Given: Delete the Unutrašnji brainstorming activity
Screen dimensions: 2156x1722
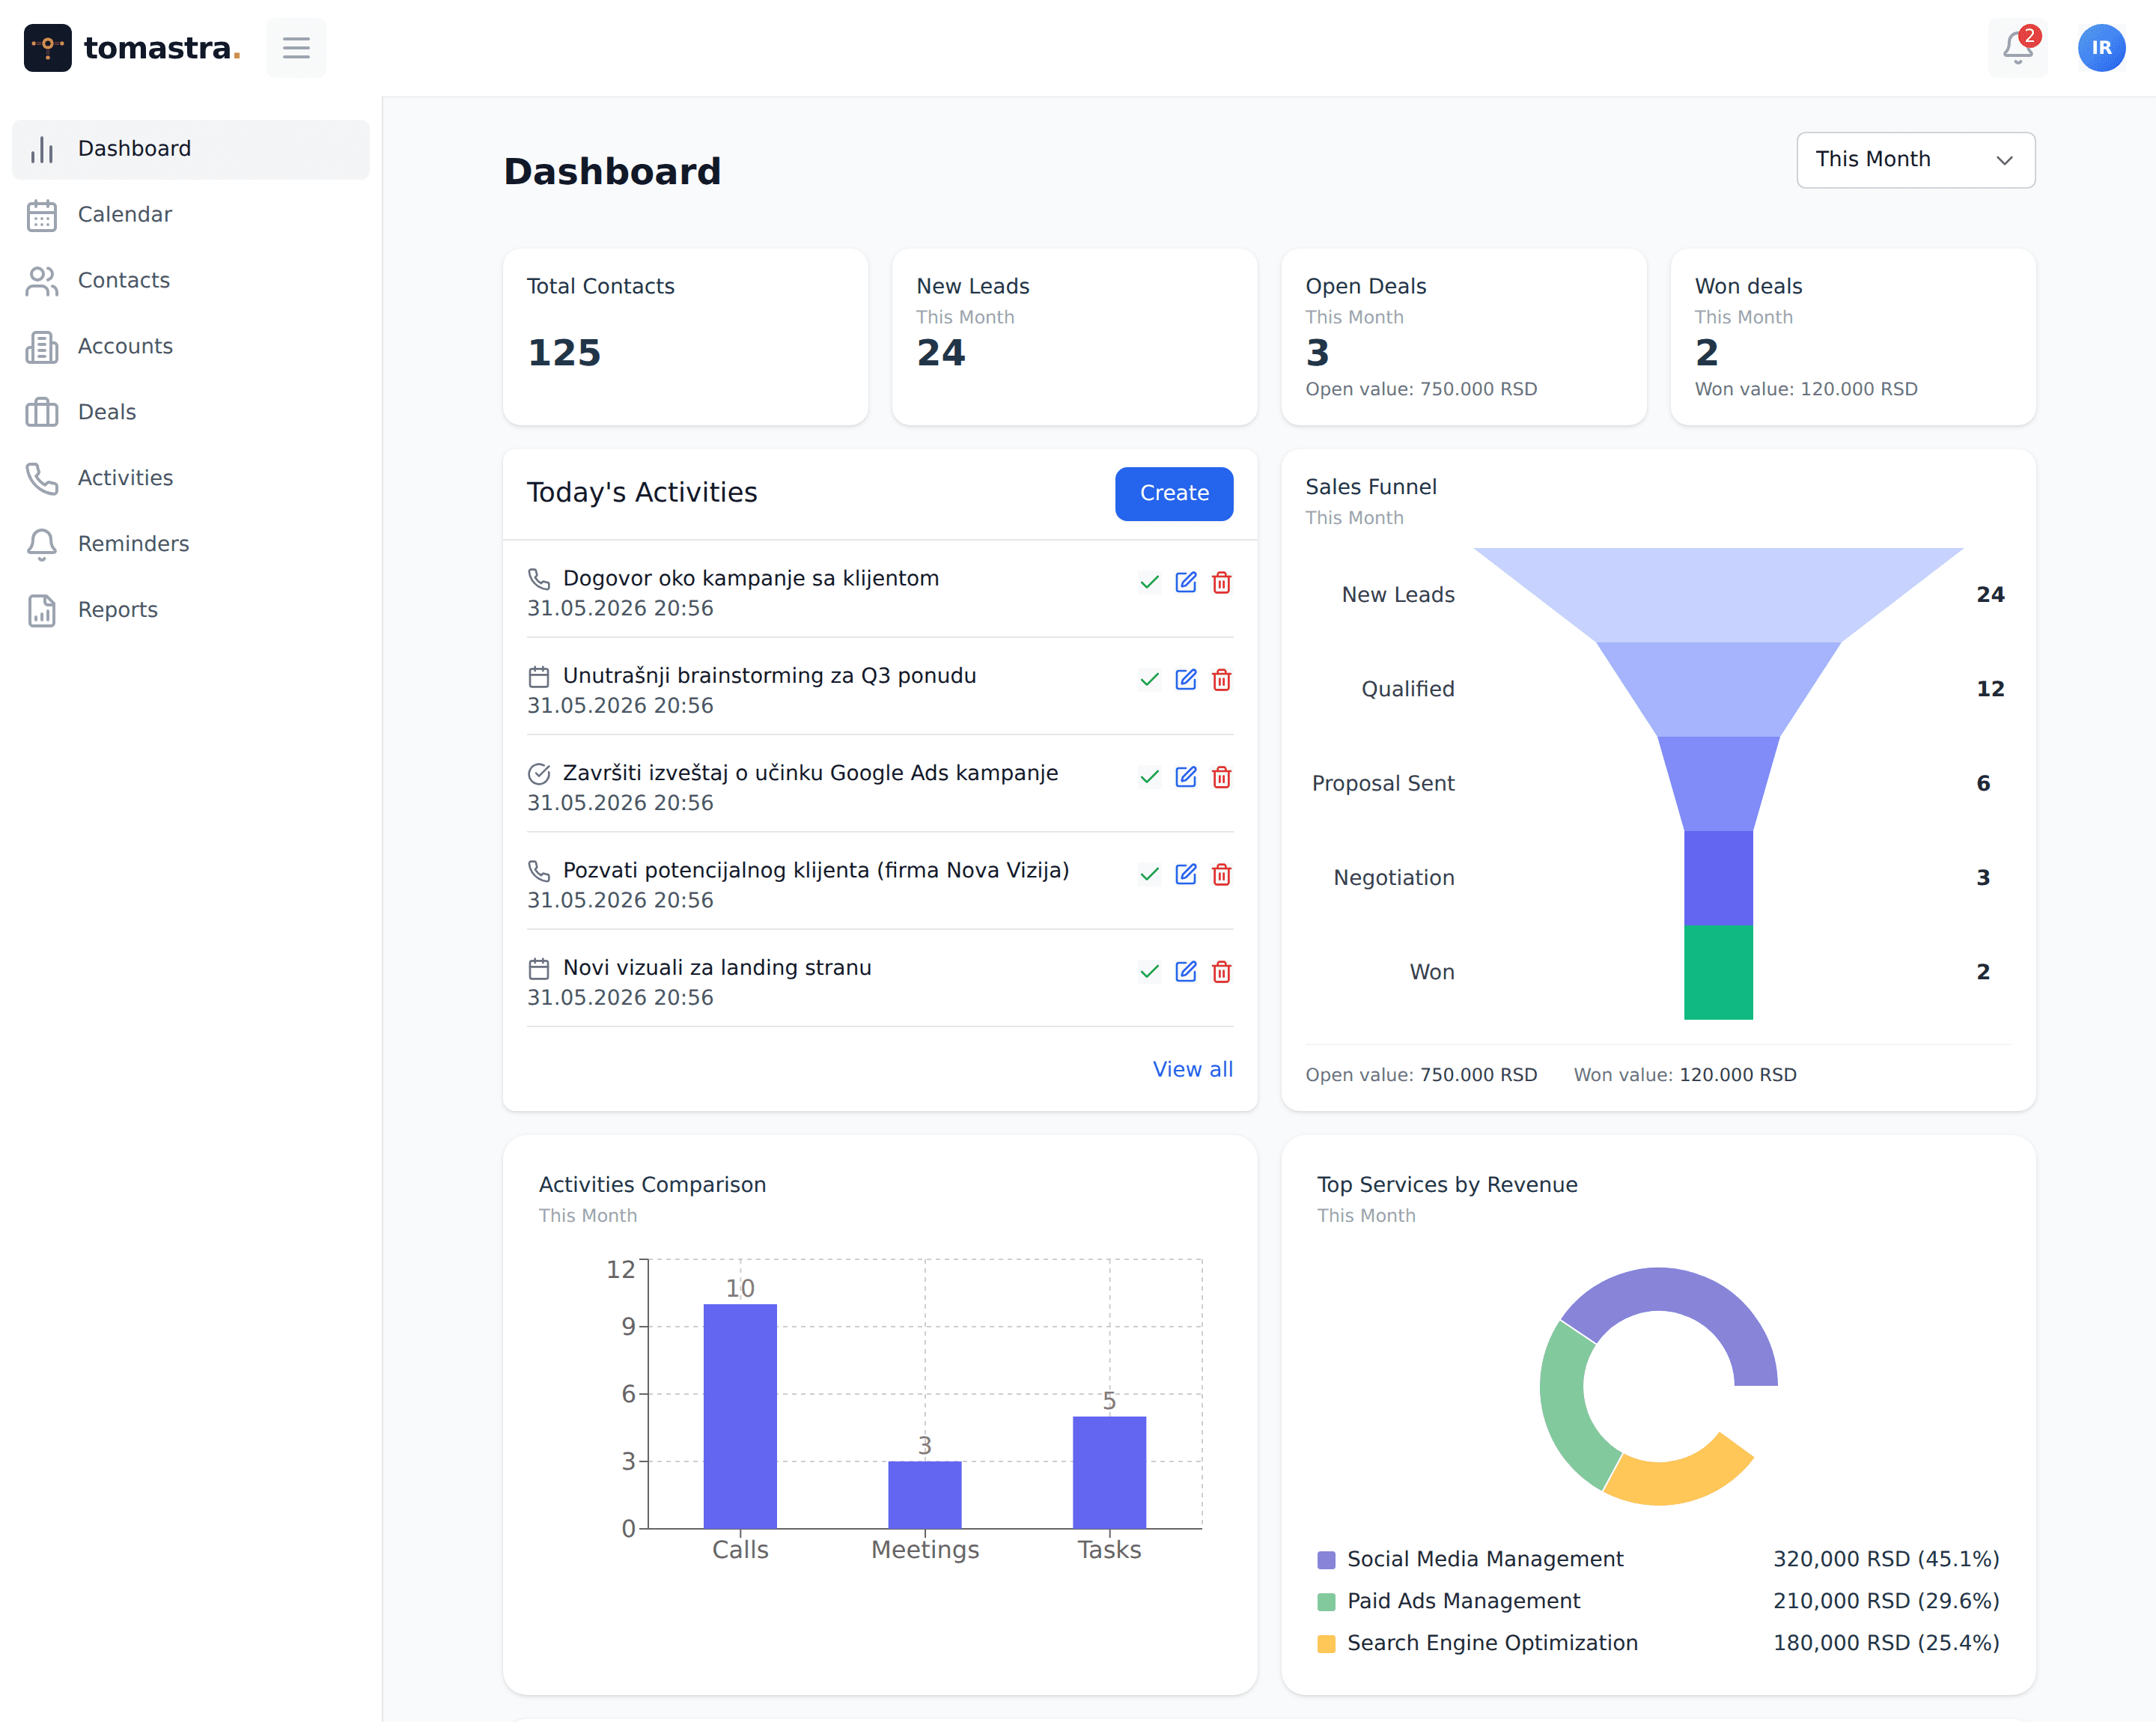Looking at the screenshot, I should pyautogui.click(x=1221, y=679).
